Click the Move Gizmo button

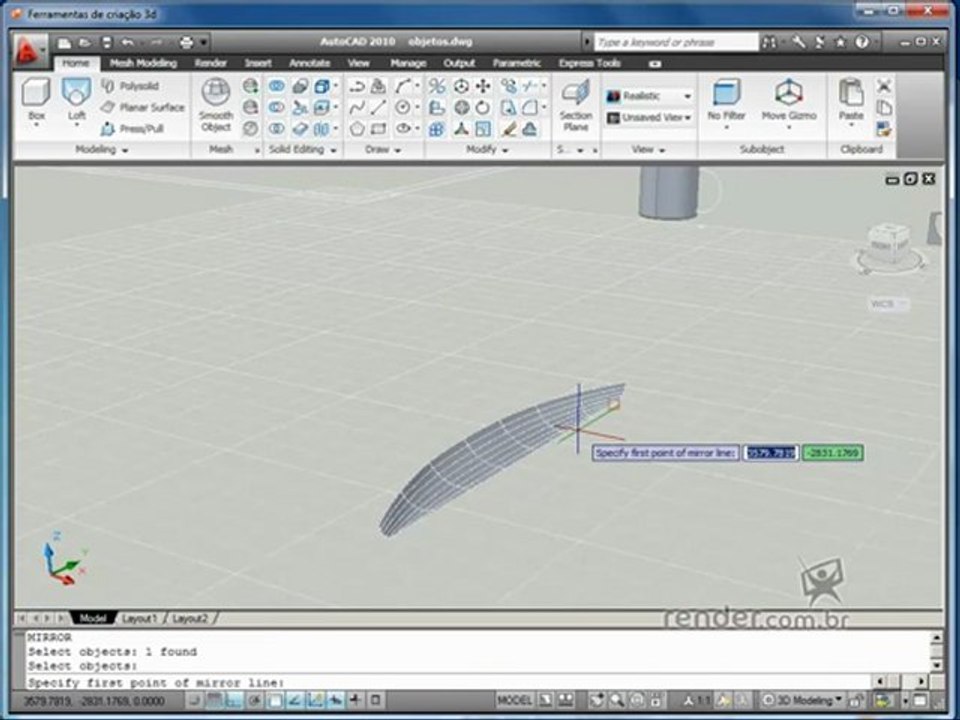pyautogui.click(x=789, y=102)
